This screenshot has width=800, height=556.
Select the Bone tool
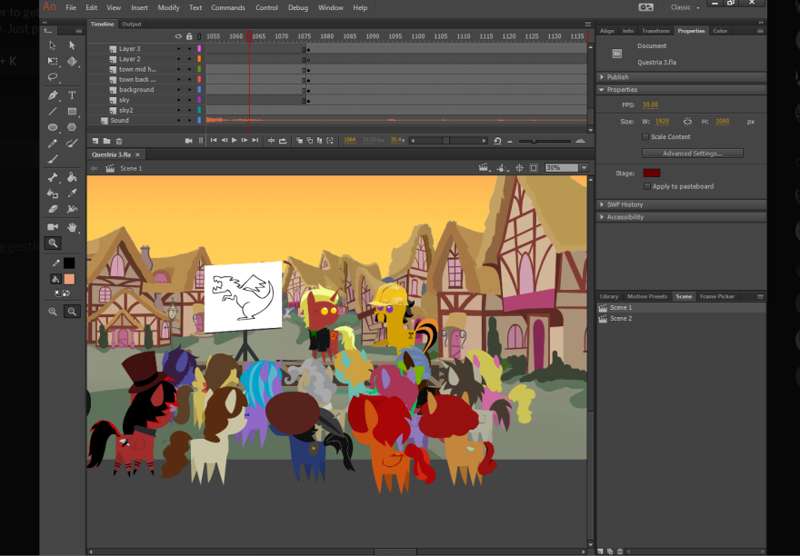tap(53, 177)
